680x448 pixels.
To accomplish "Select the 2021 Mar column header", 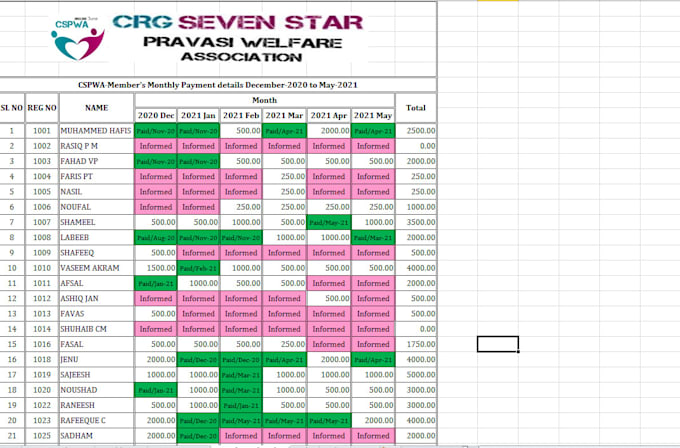I will tap(284, 115).
